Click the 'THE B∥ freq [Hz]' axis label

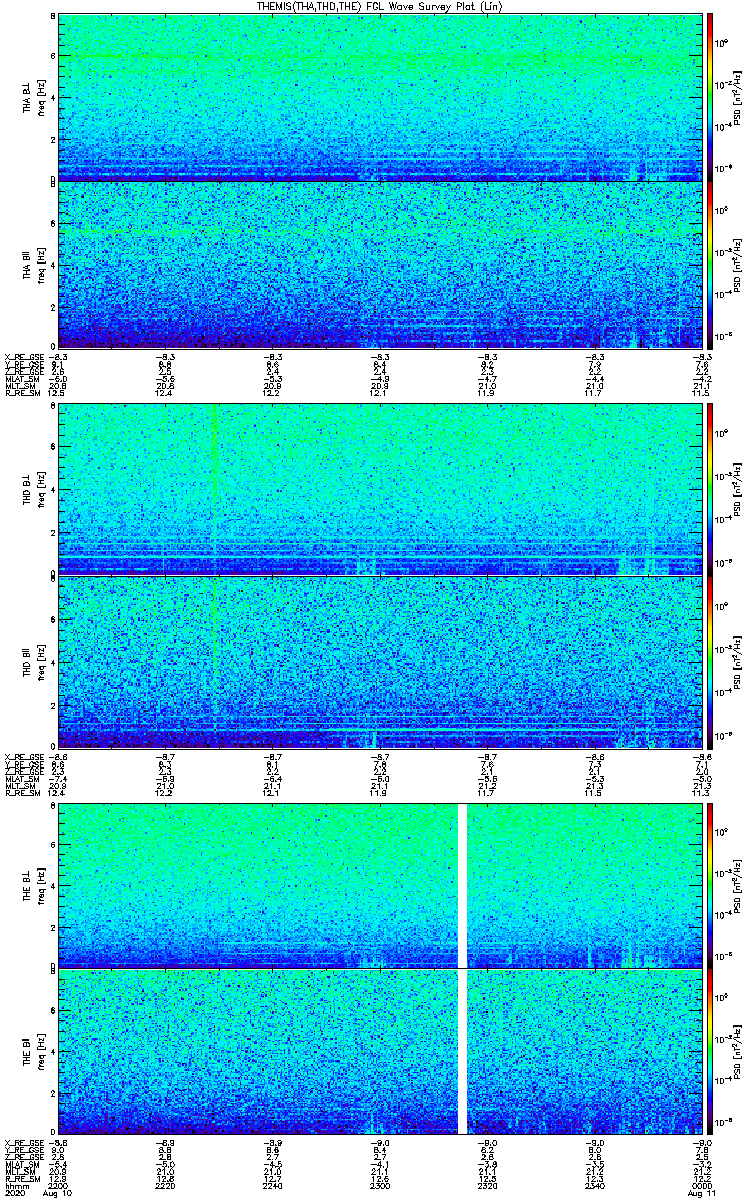33,1051
